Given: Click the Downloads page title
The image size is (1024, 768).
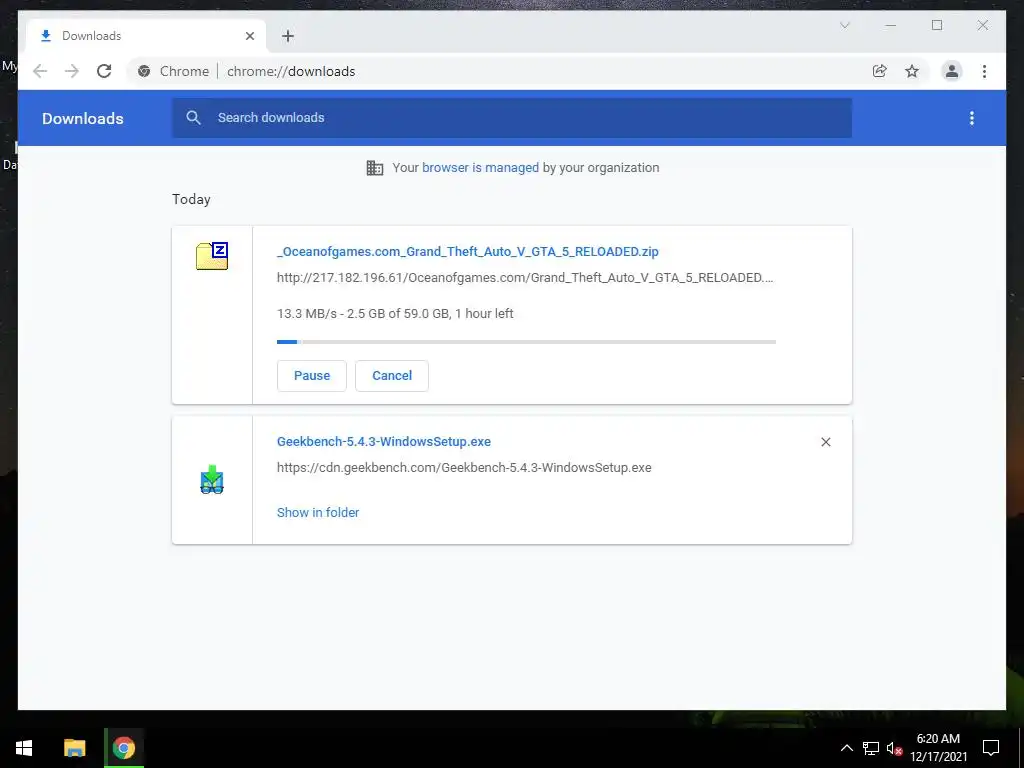Looking at the screenshot, I should click(x=83, y=118).
